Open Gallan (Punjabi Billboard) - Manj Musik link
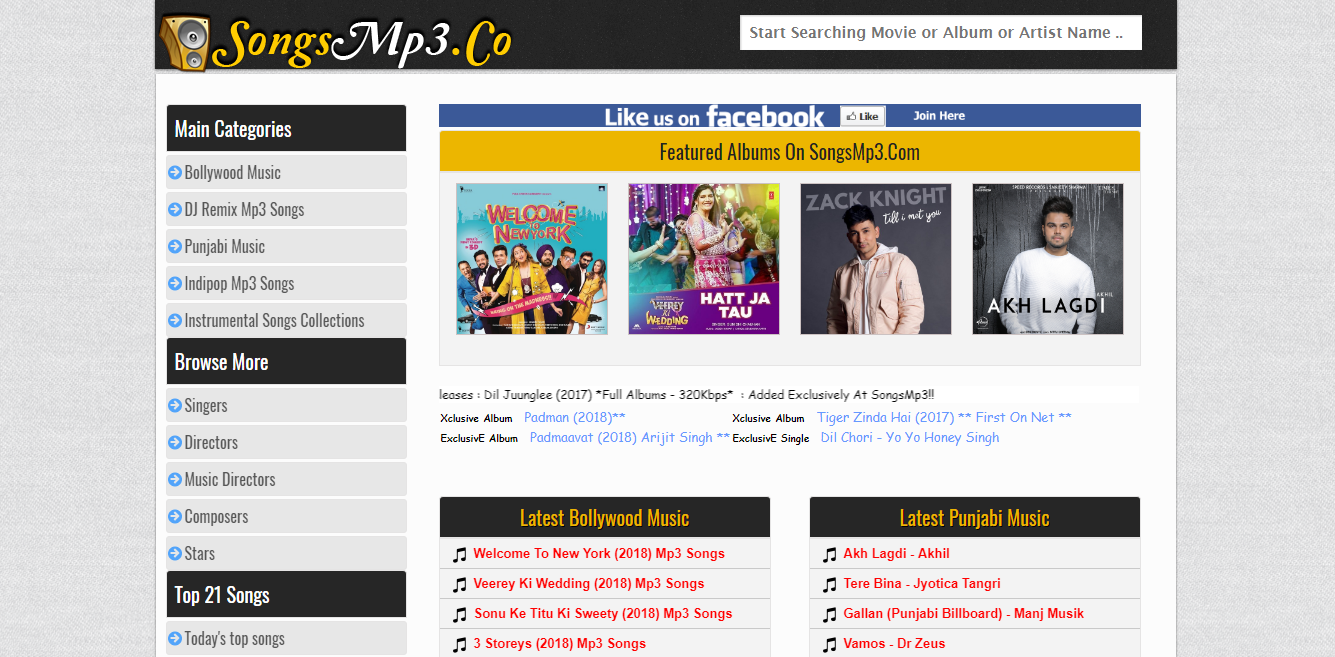 pyautogui.click(x=964, y=613)
